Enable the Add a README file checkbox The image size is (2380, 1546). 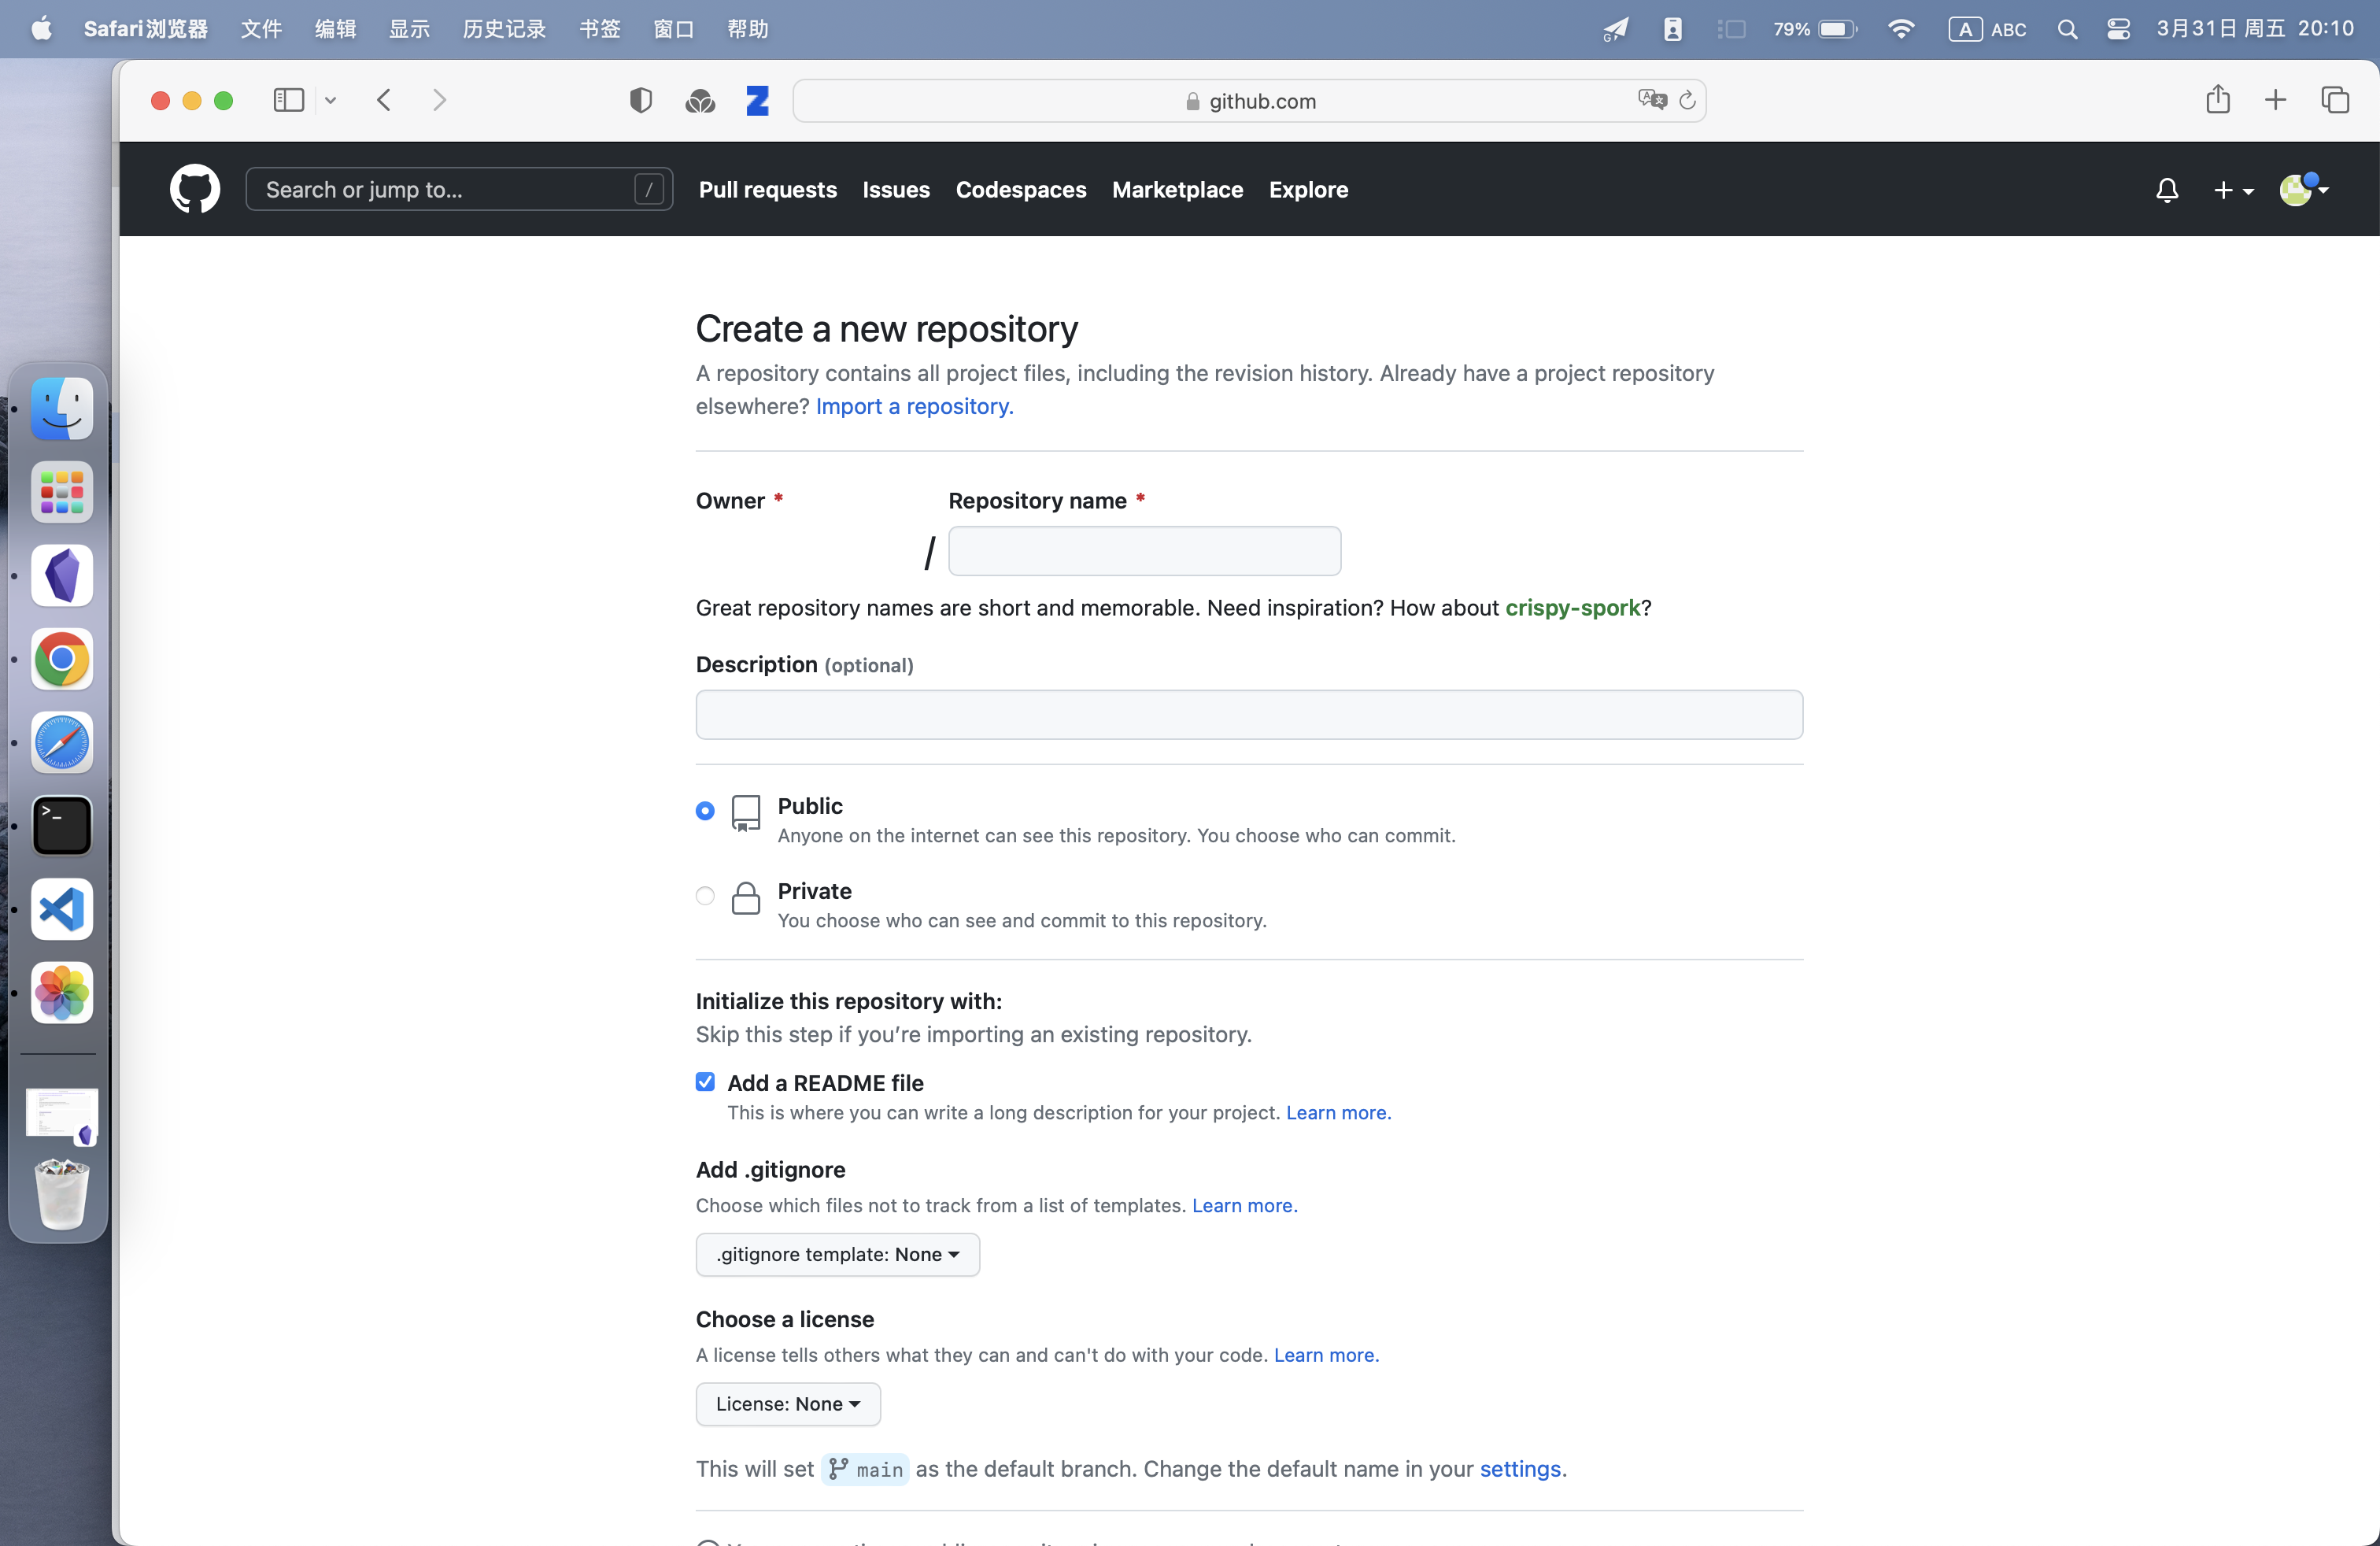click(704, 1081)
